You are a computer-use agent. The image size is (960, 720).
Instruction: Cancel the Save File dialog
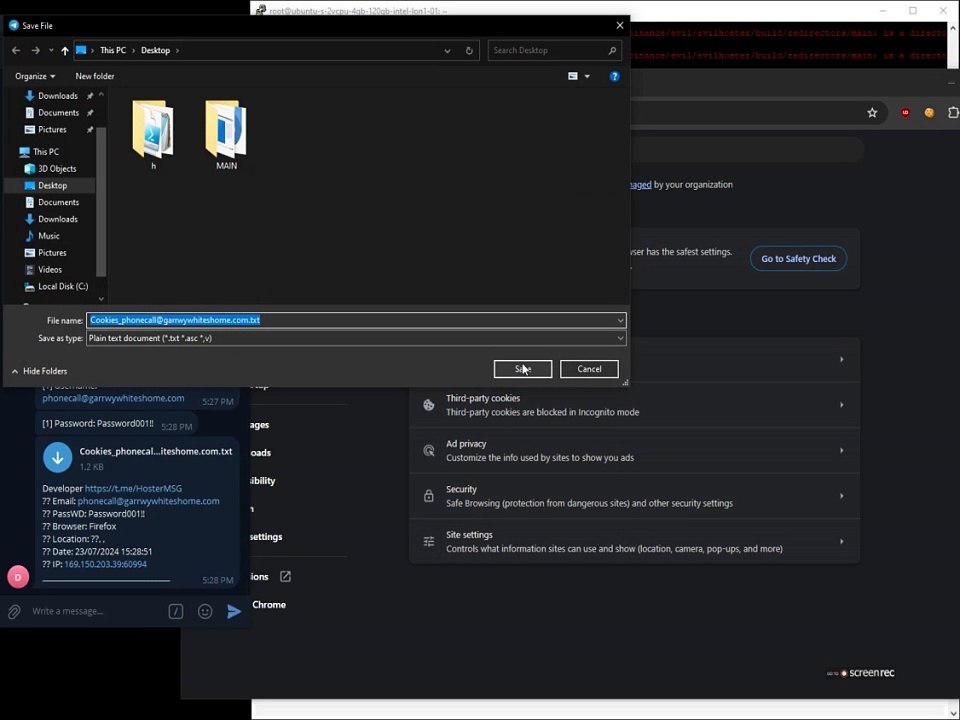tap(589, 369)
